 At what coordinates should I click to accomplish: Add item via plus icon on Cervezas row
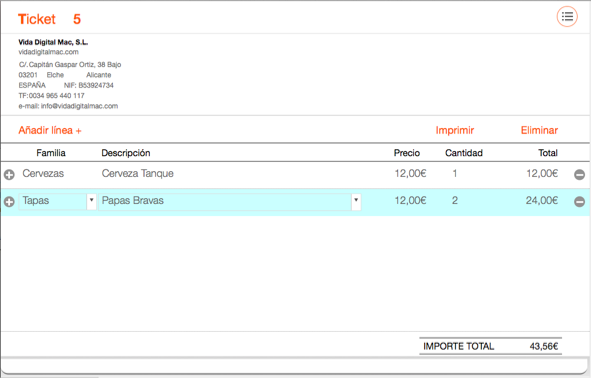pyautogui.click(x=9, y=174)
